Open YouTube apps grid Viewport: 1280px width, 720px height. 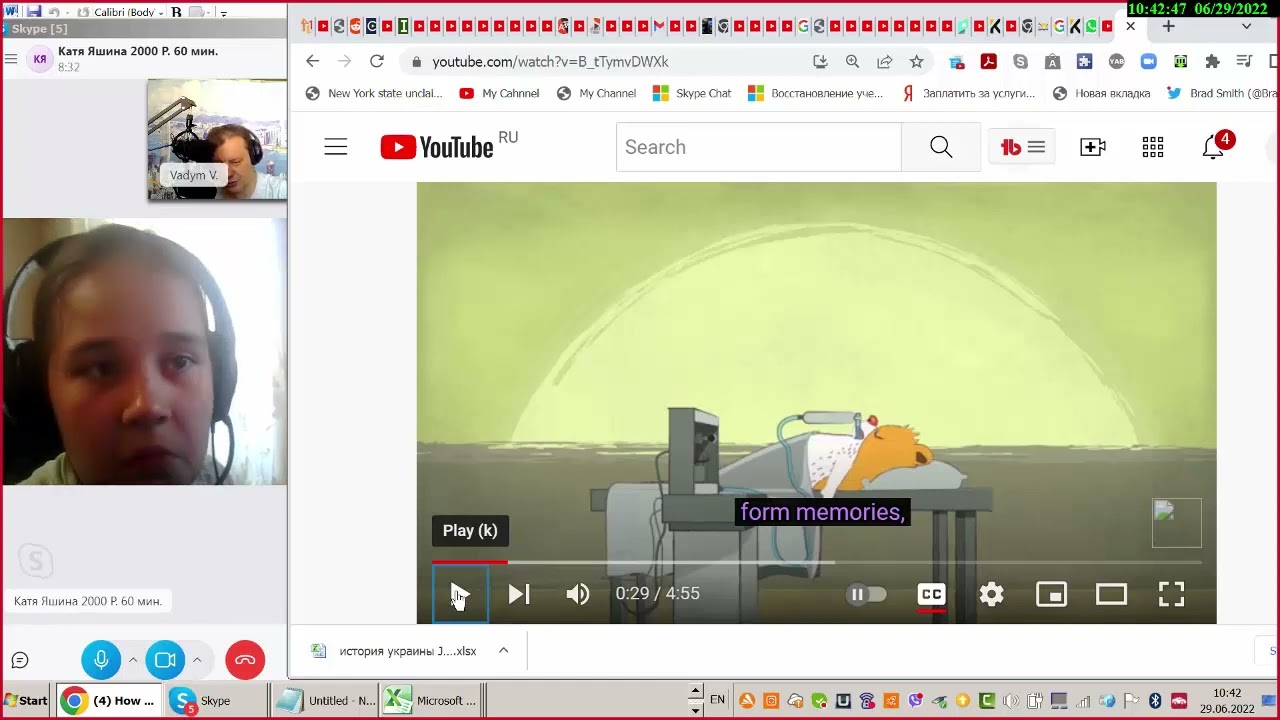[1153, 147]
